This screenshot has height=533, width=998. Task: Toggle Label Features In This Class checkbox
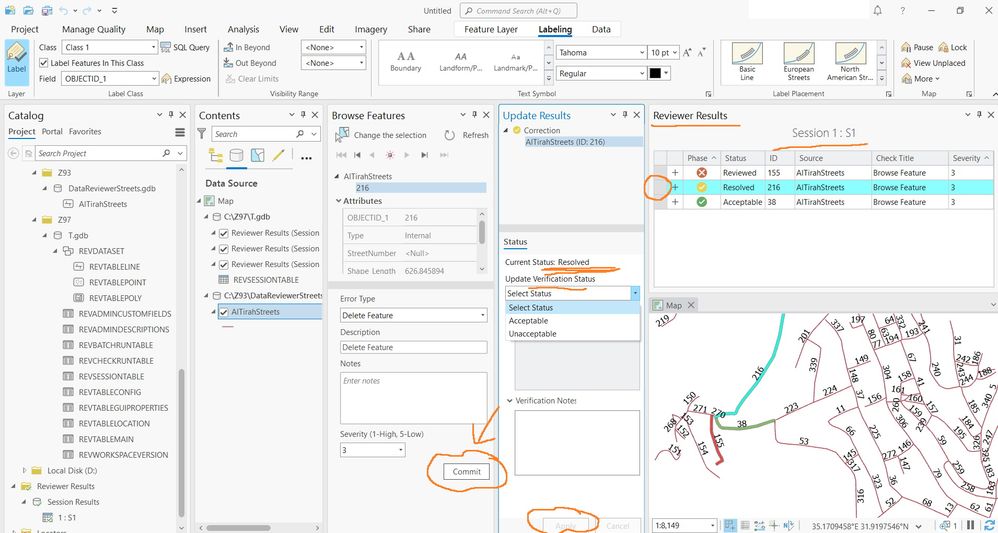43,63
